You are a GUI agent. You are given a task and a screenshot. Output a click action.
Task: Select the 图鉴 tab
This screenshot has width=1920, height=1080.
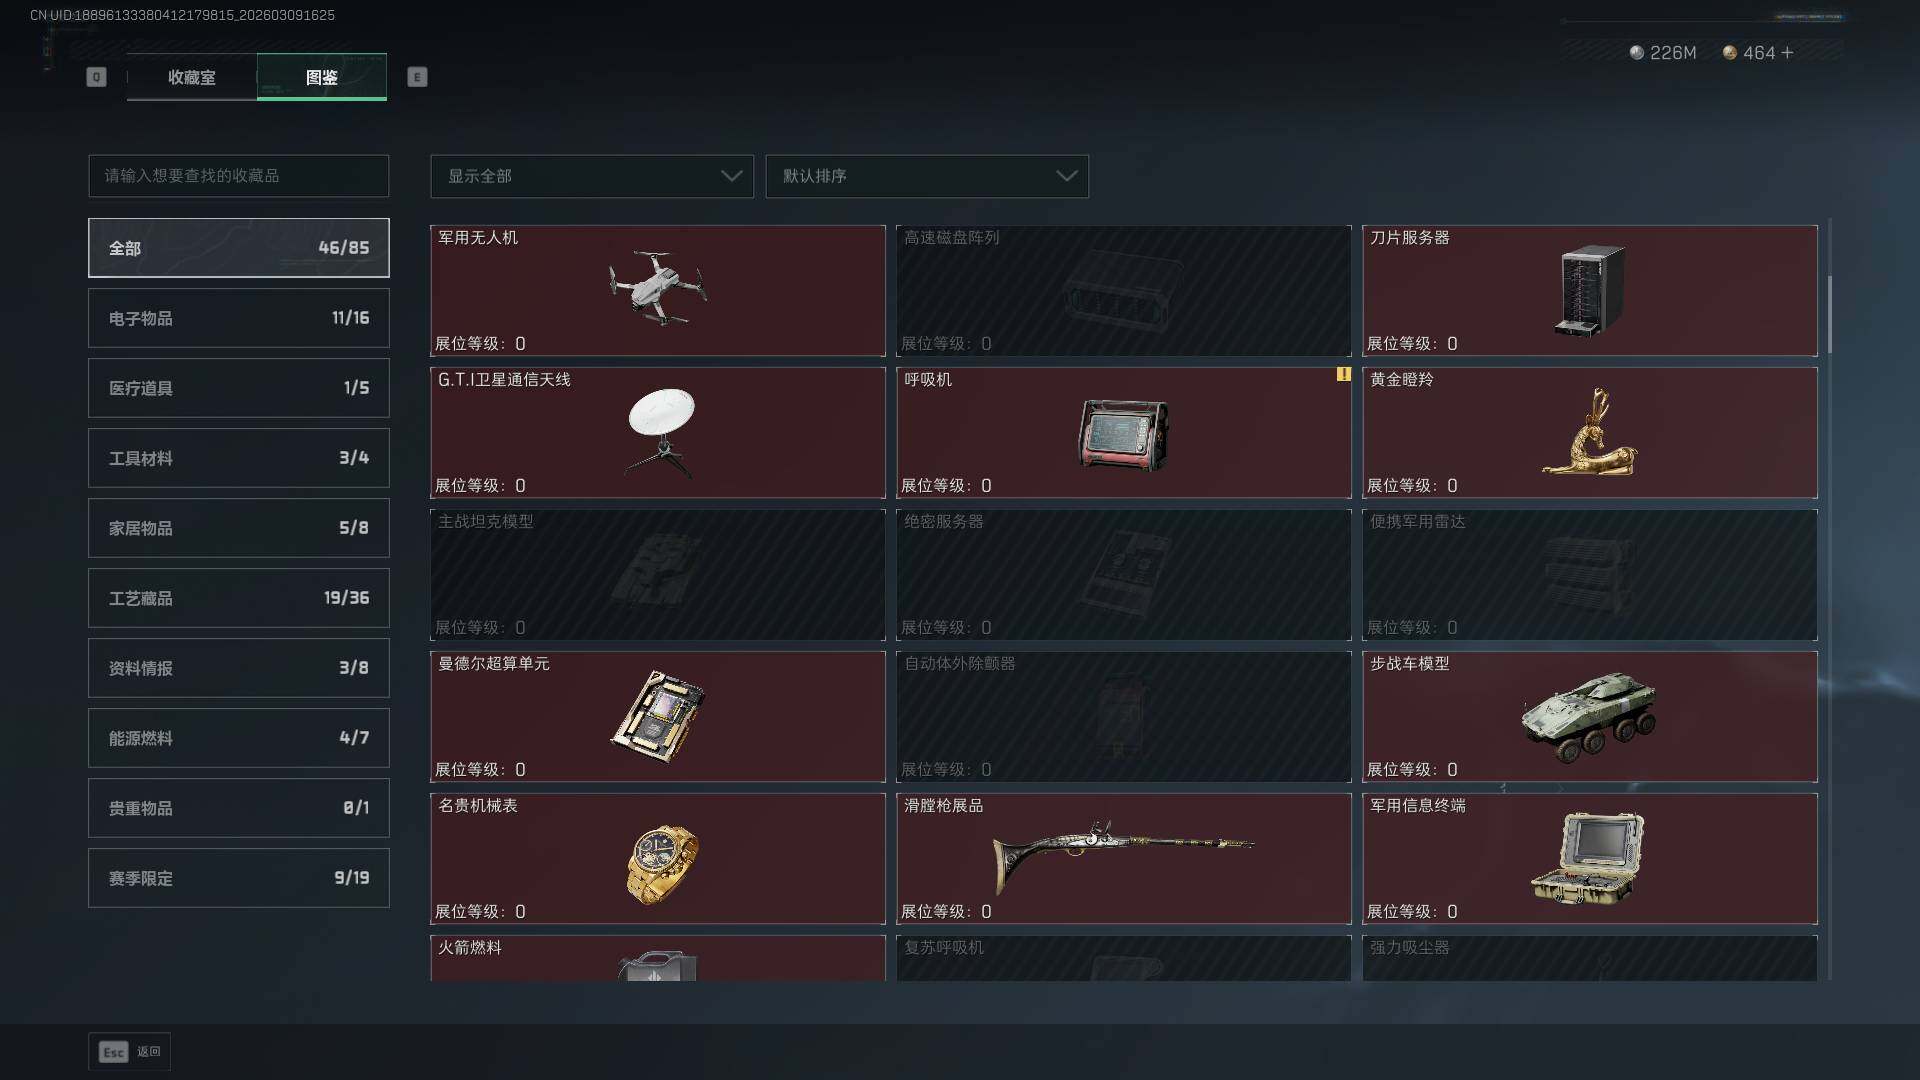[322, 77]
